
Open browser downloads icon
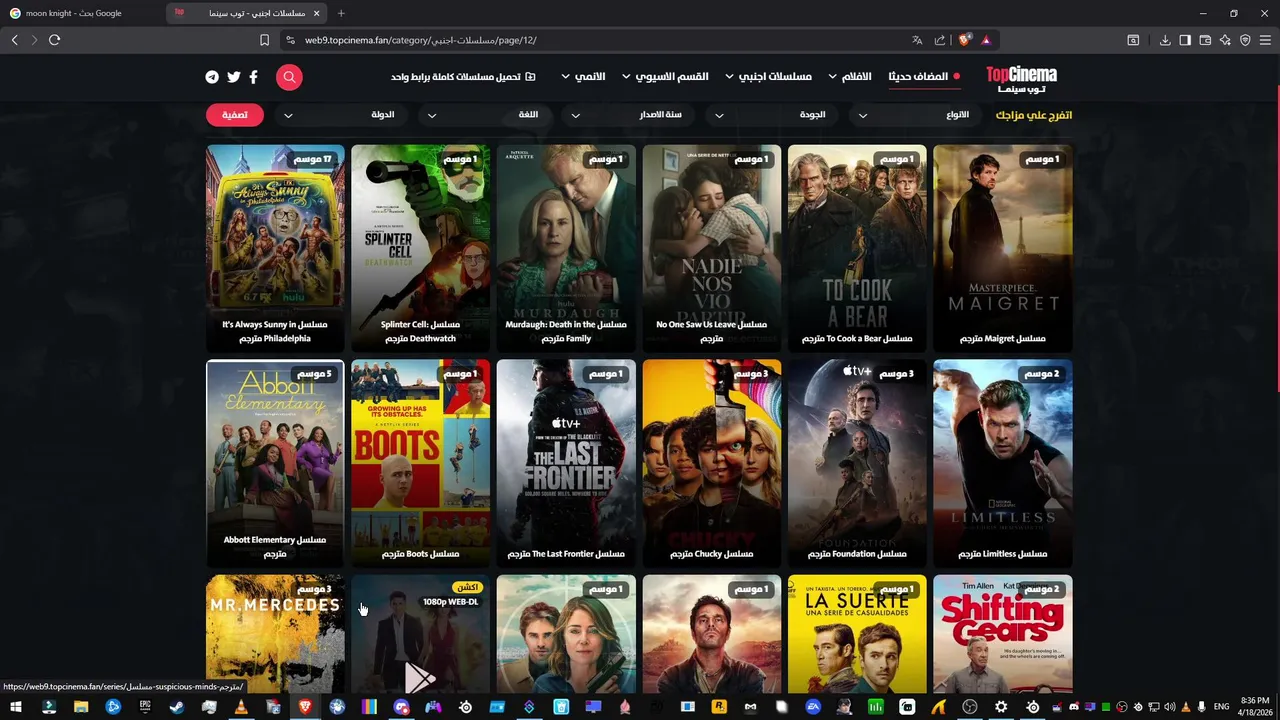pyautogui.click(x=1165, y=40)
